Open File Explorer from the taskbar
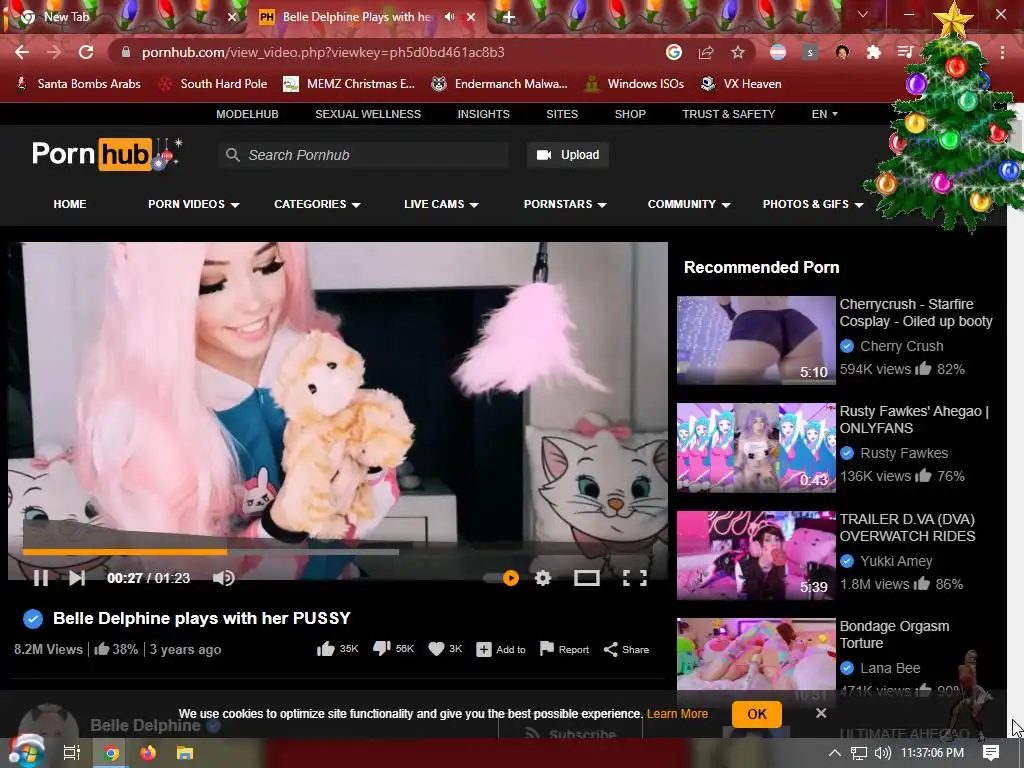Image resolution: width=1024 pixels, height=768 pixels. point(185,753)
